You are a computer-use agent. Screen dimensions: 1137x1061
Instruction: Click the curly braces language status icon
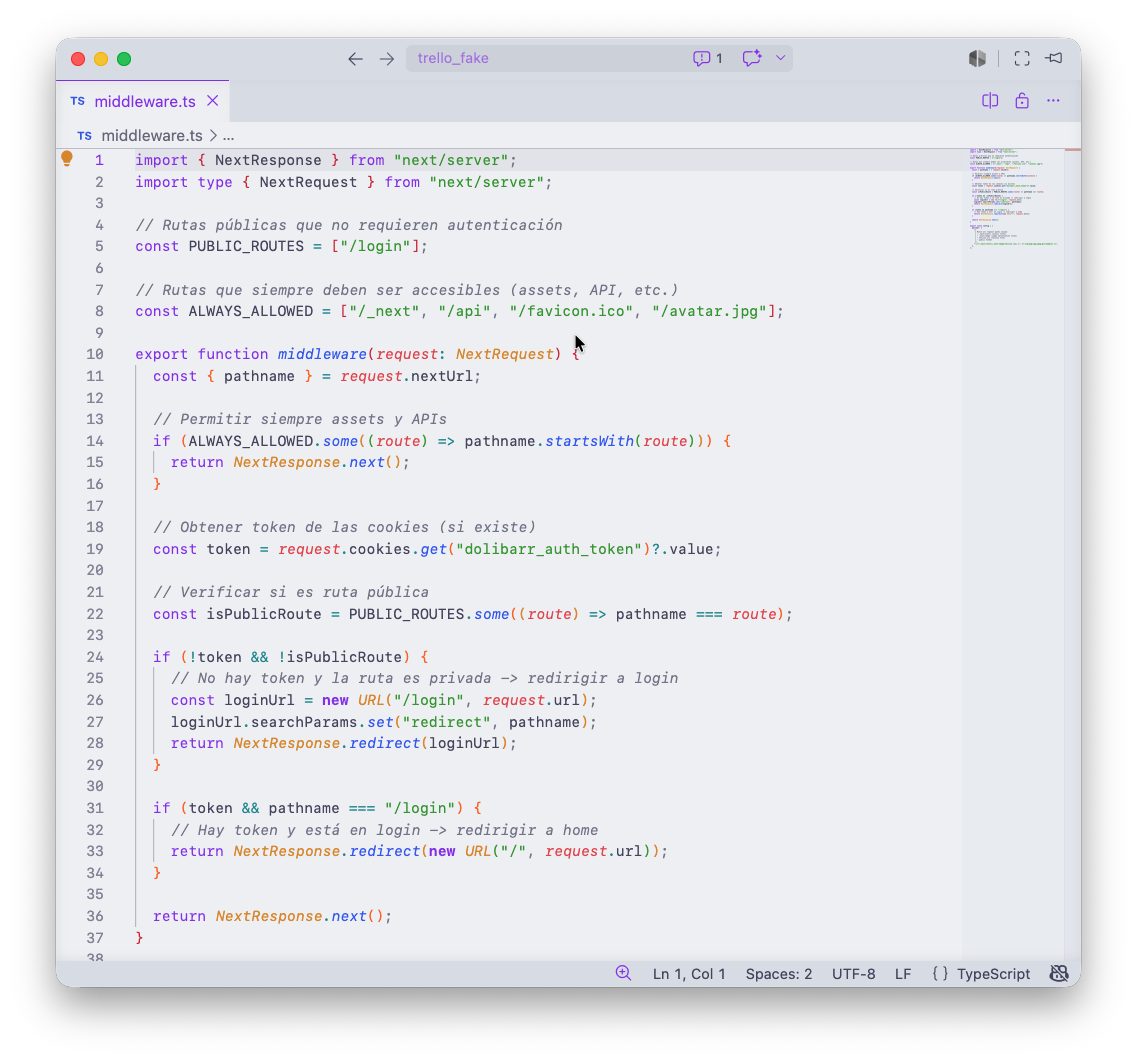[940, 974]
